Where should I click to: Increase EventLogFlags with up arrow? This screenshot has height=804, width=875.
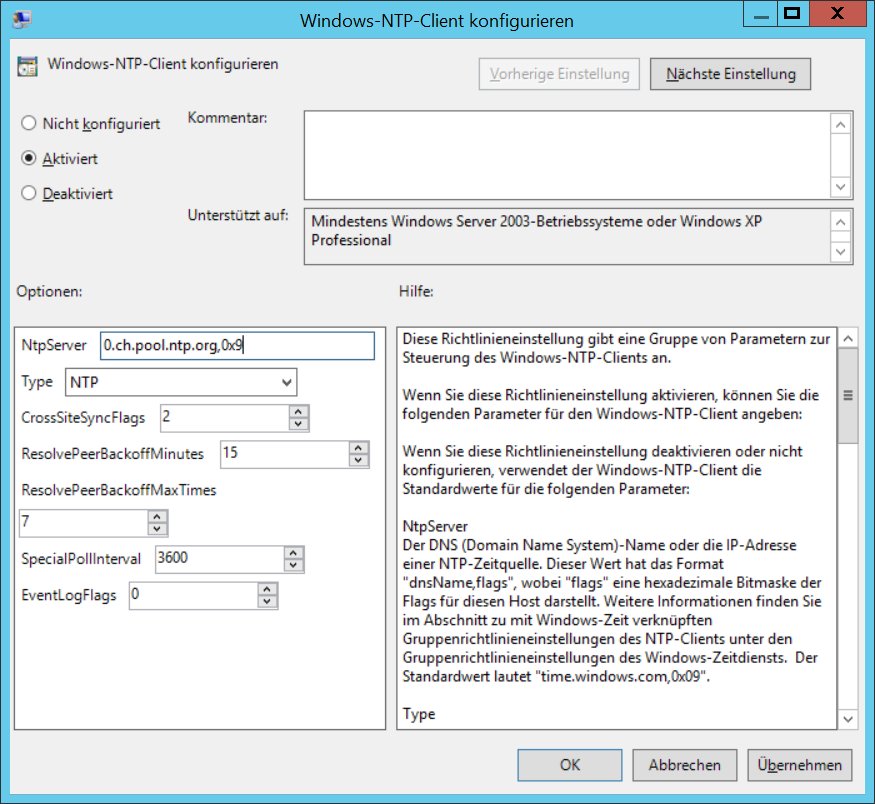point(266,590)
